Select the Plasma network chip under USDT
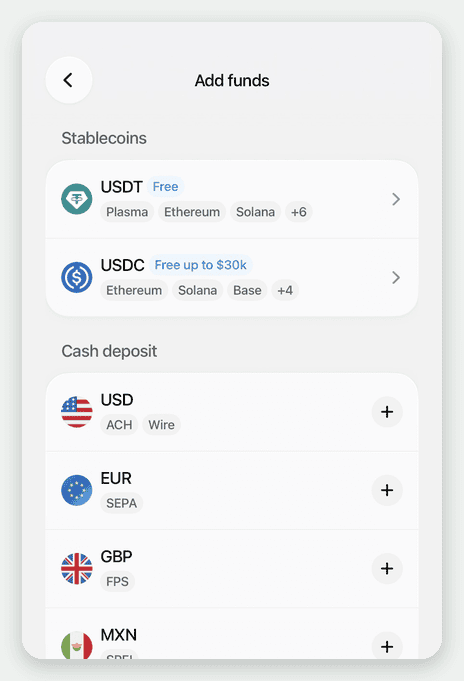This screenshot has height=681, width=464. [x=127, y=212]
